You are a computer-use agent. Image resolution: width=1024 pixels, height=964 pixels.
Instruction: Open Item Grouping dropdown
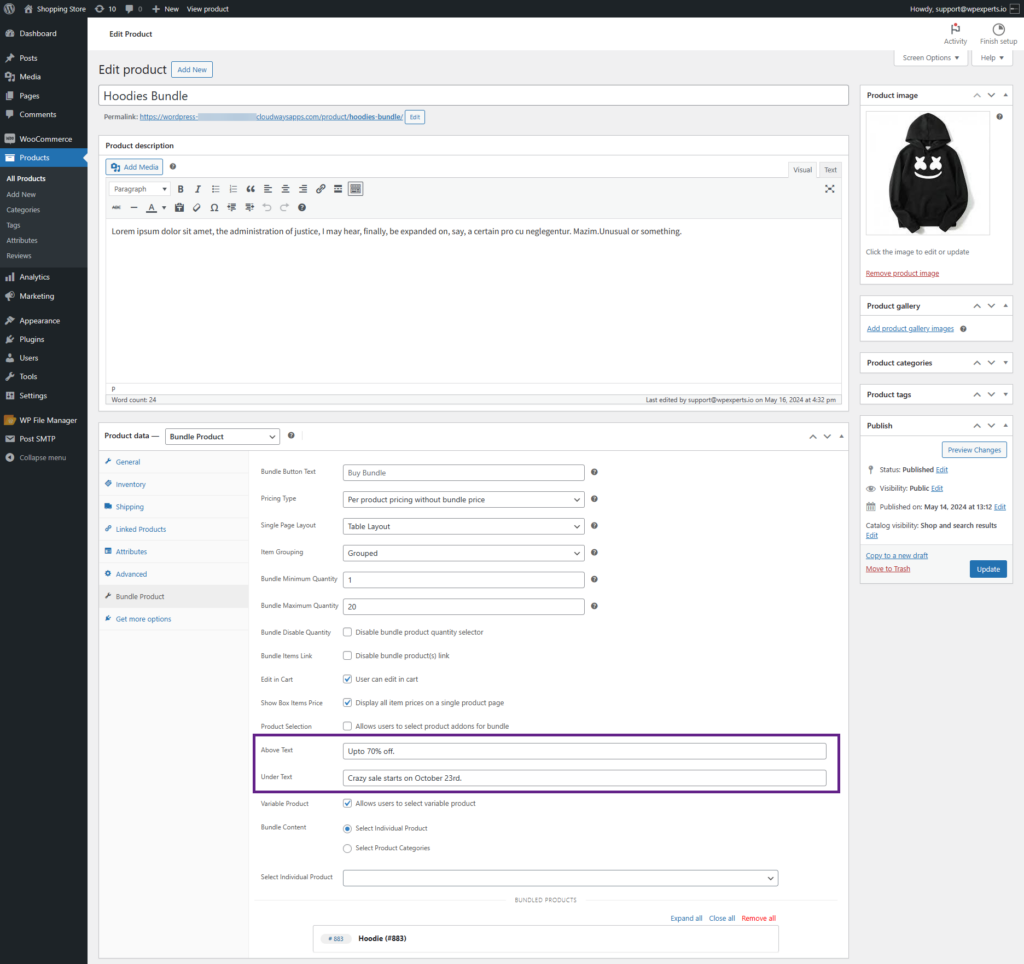pyautogui.click(x=463, y=553)
